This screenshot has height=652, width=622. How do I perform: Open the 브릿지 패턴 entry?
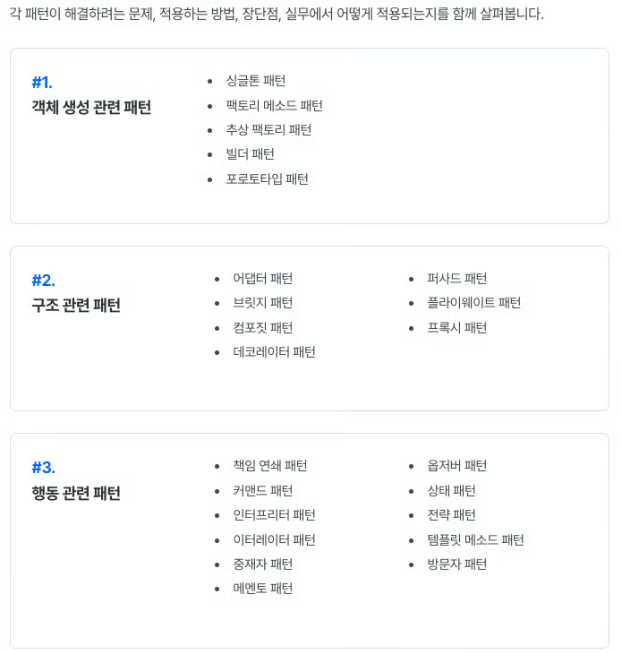[262, 303]
